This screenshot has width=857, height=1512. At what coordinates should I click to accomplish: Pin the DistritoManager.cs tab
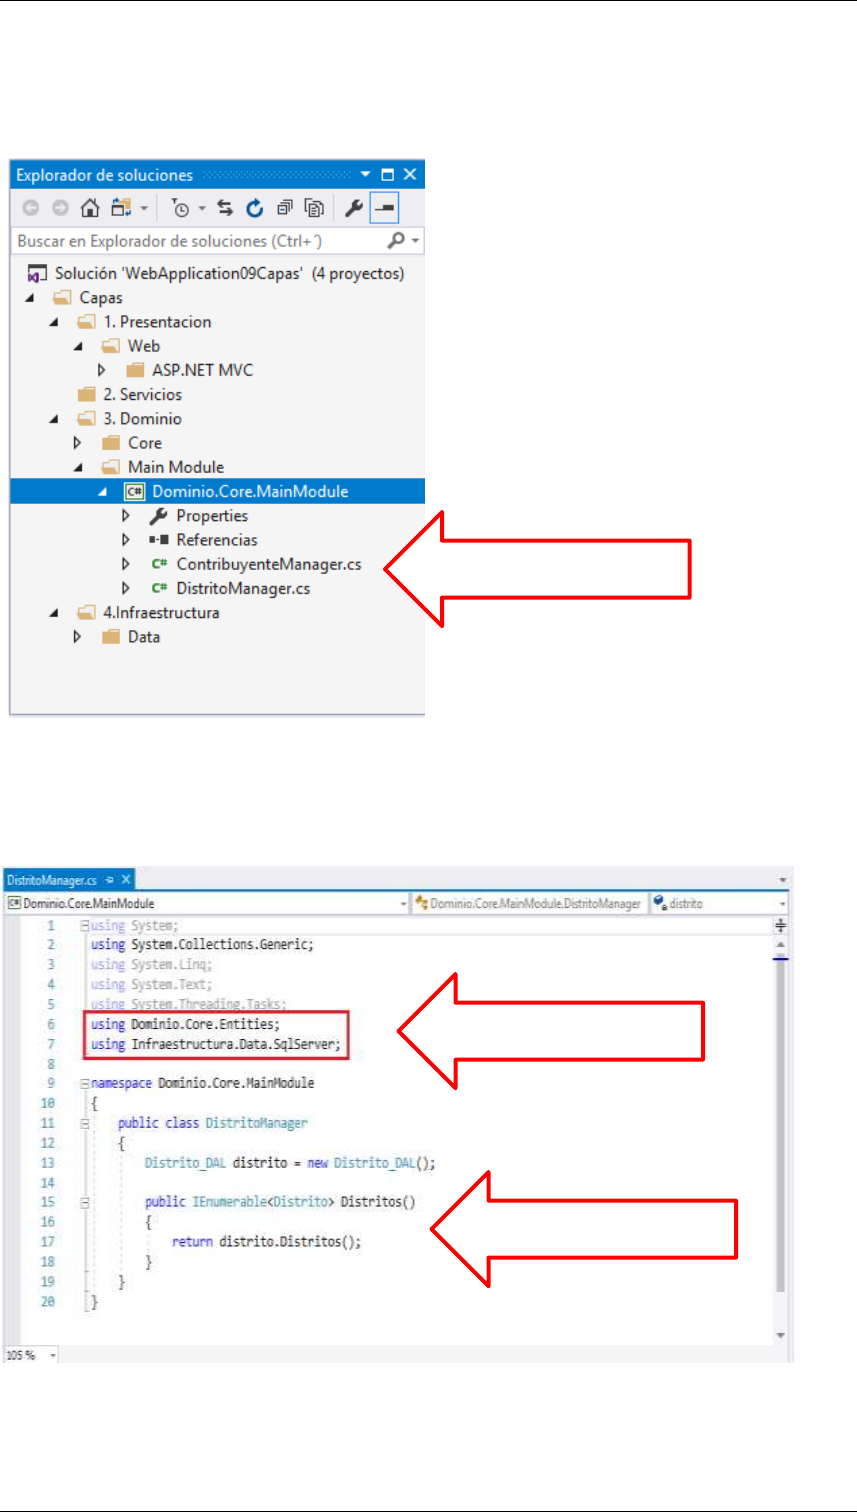click(111, 879)
